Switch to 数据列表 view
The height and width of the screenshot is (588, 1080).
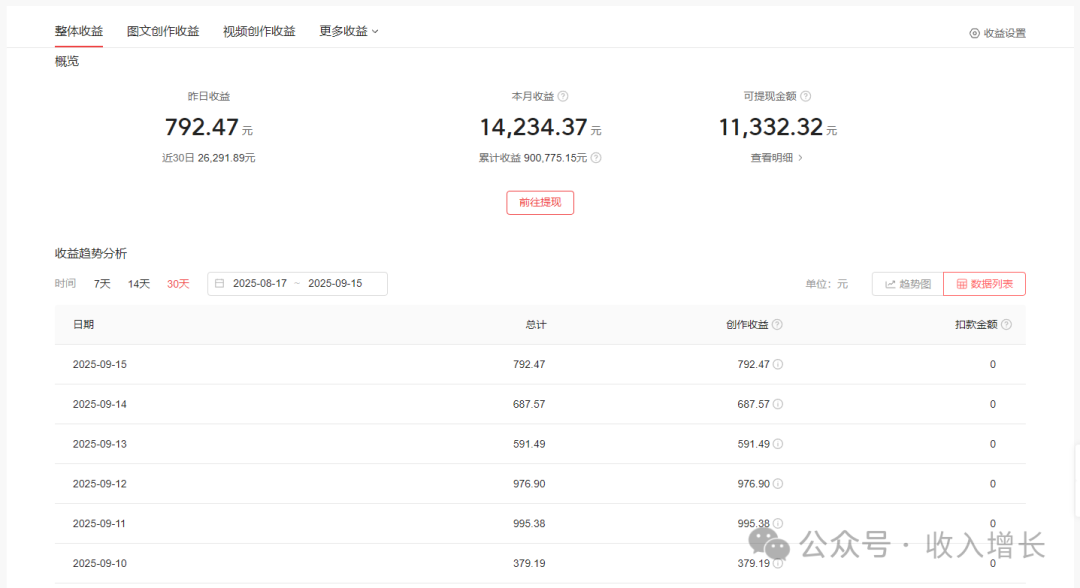click(x=984, y=284)
